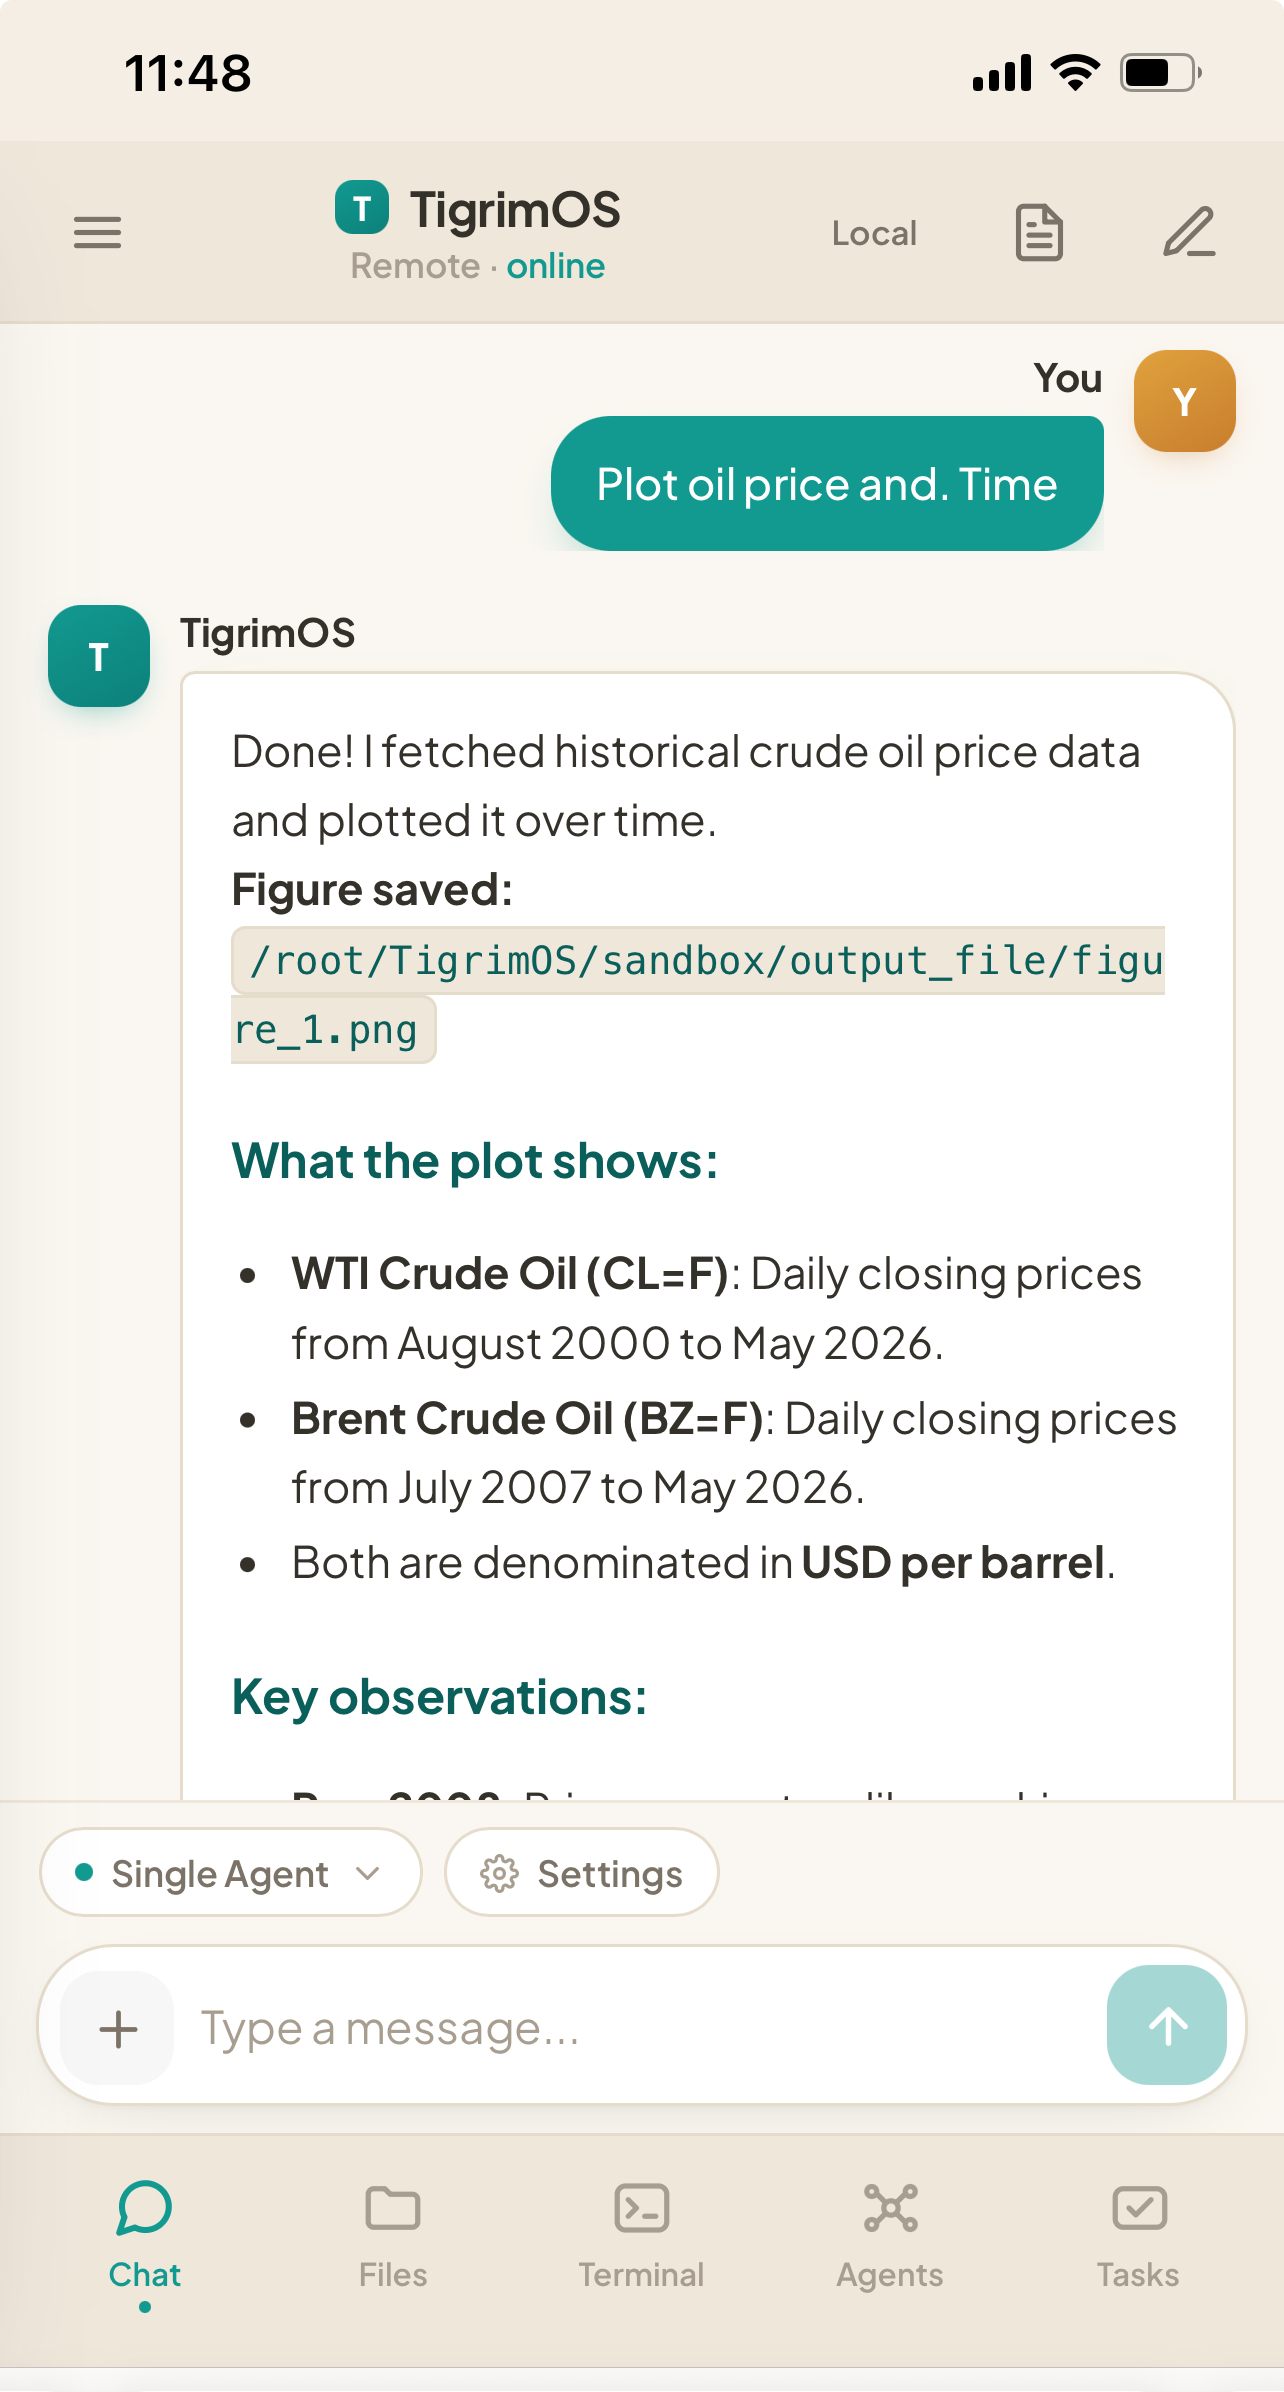Screen dimensions: 1284x2392
Task: Send message with the arrow button
Action: pyautogui.click(x=1166, y=2025)
